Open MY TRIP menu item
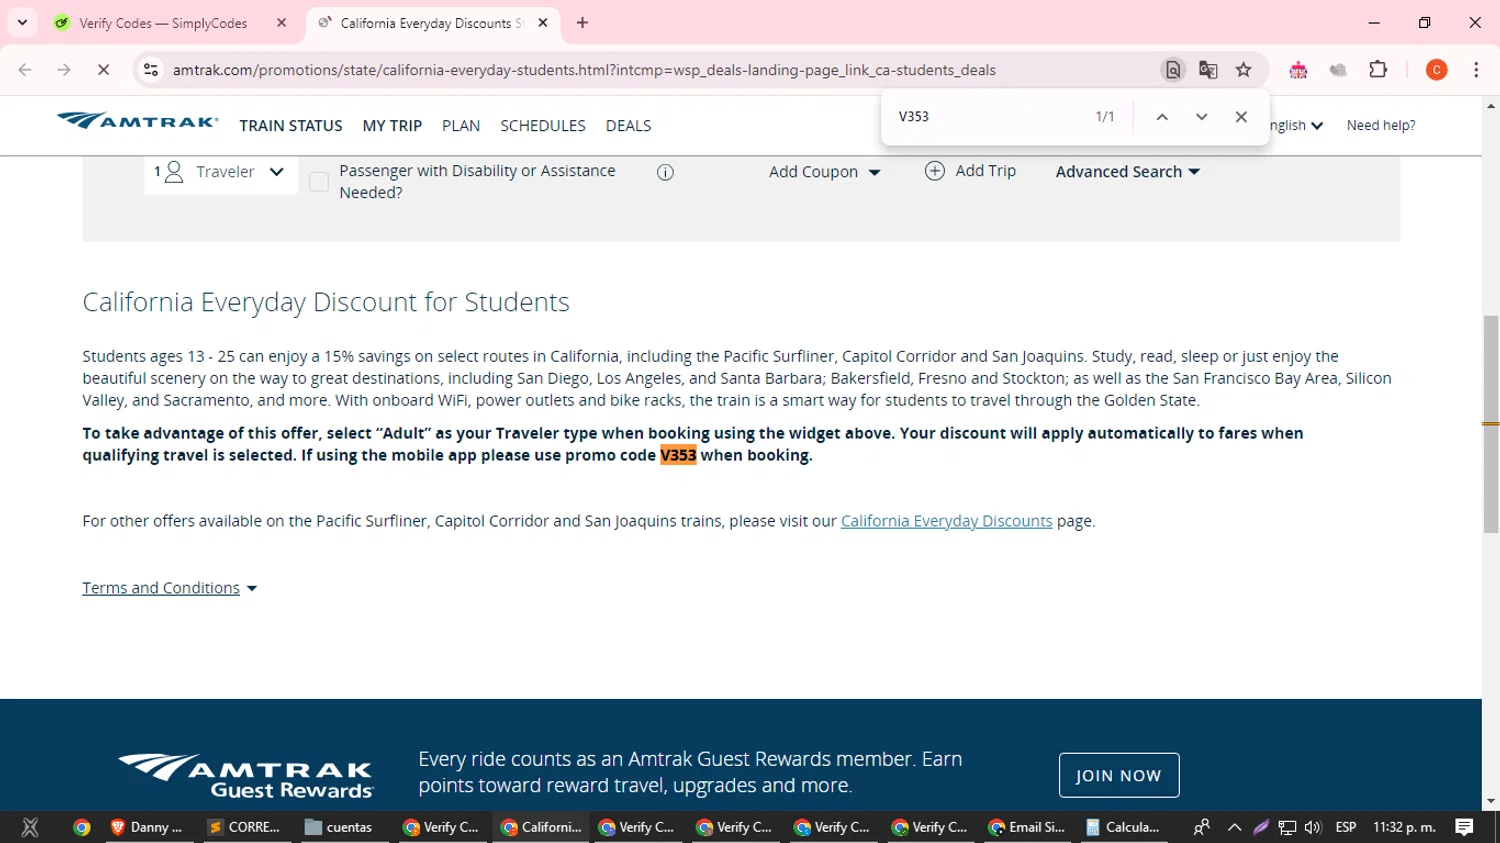The image size is (1500, 843). click(392, 126)
